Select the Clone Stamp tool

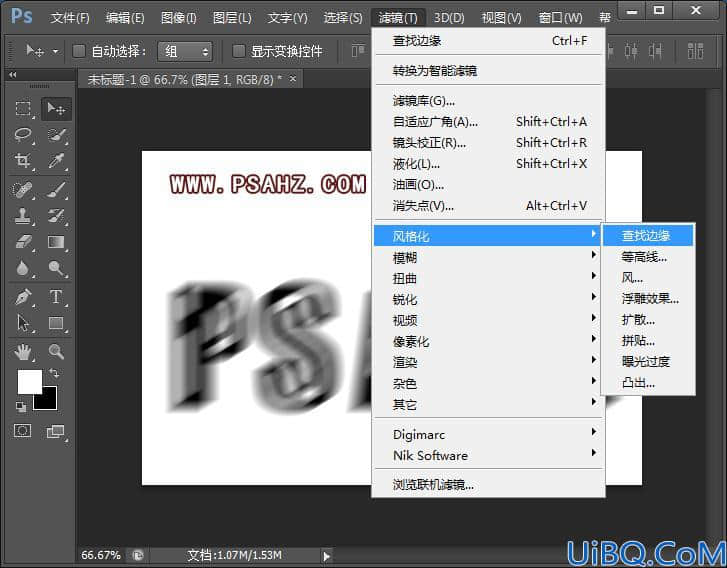[x=23, y=216]
